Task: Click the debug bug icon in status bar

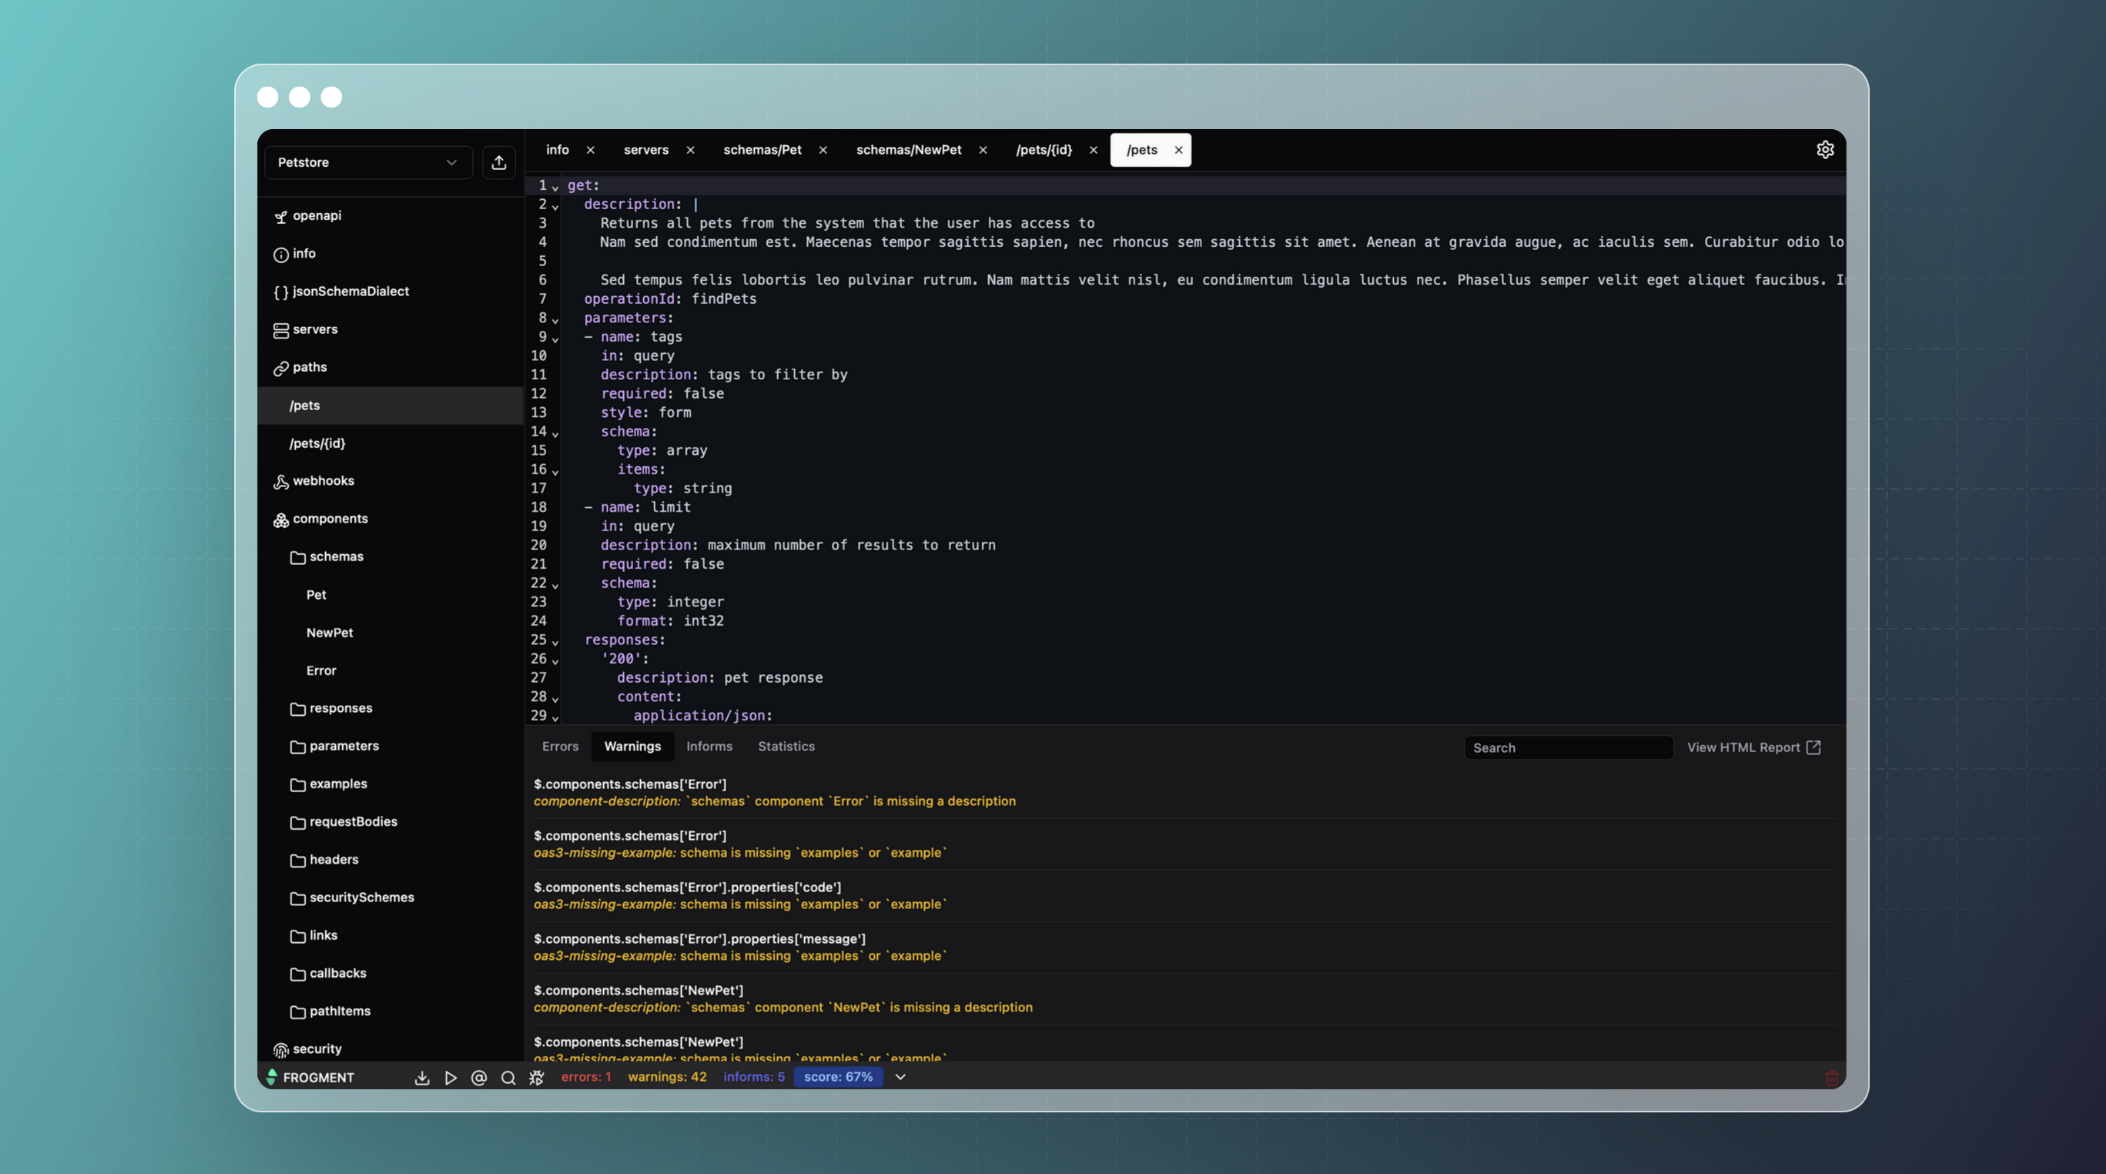Action: (537, 1077)
